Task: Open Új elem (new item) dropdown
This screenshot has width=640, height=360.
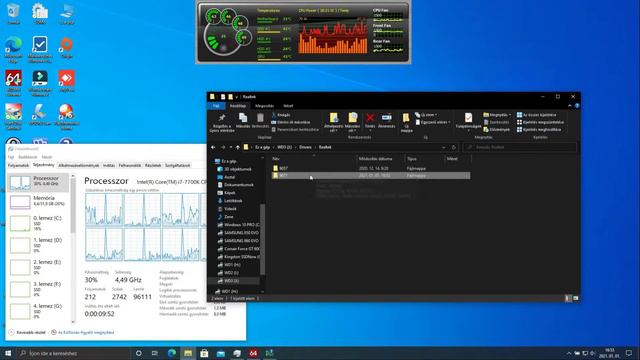Action: [x=426, y=115]
